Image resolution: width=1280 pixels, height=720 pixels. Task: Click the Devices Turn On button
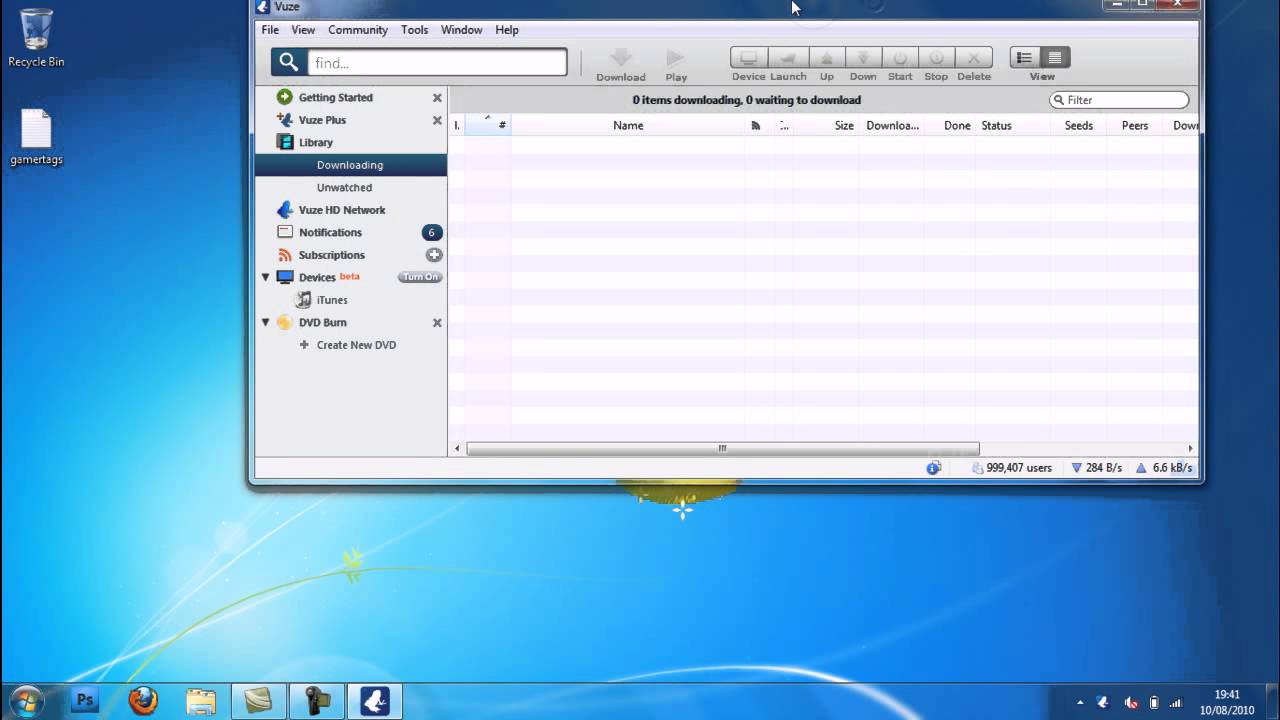pyautogui.click(x=420, y=277)
